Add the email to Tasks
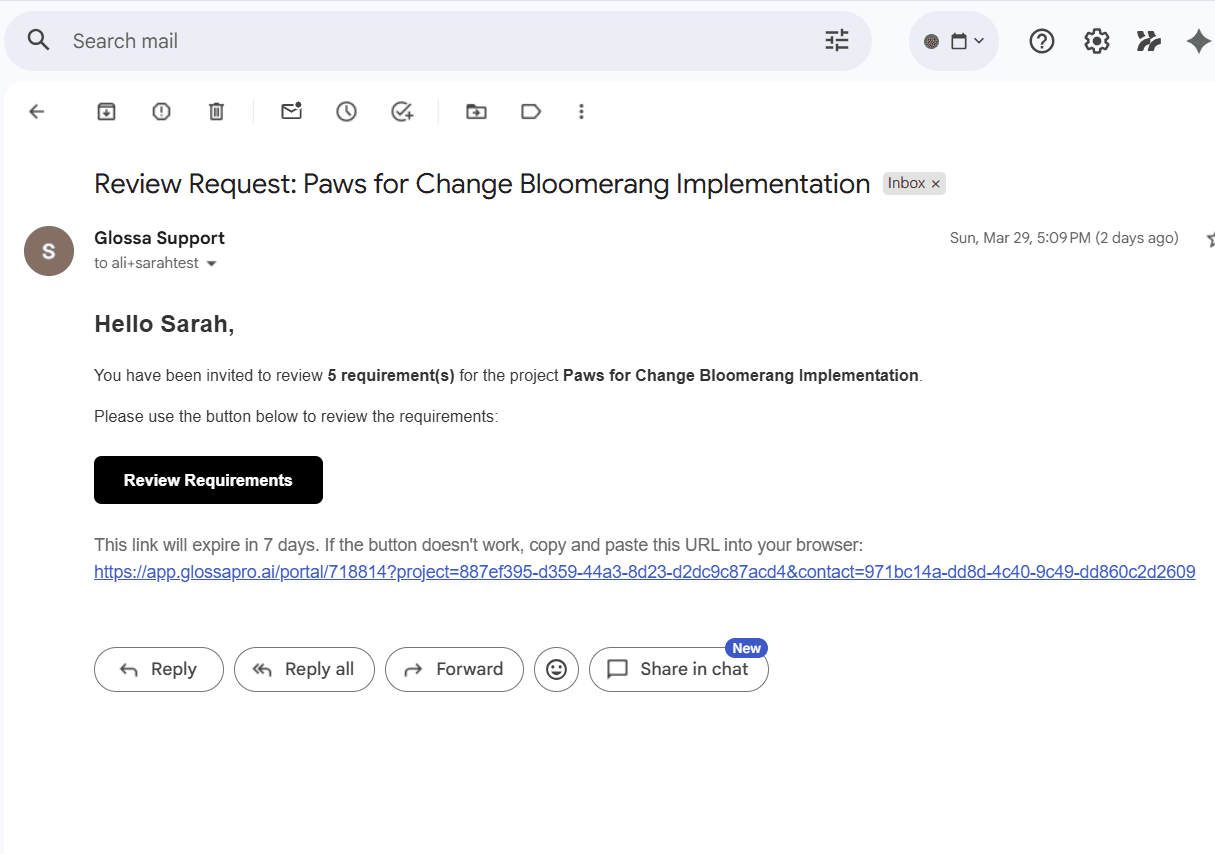Viewport: 1215px width, 854px height. tap(402, 111)
